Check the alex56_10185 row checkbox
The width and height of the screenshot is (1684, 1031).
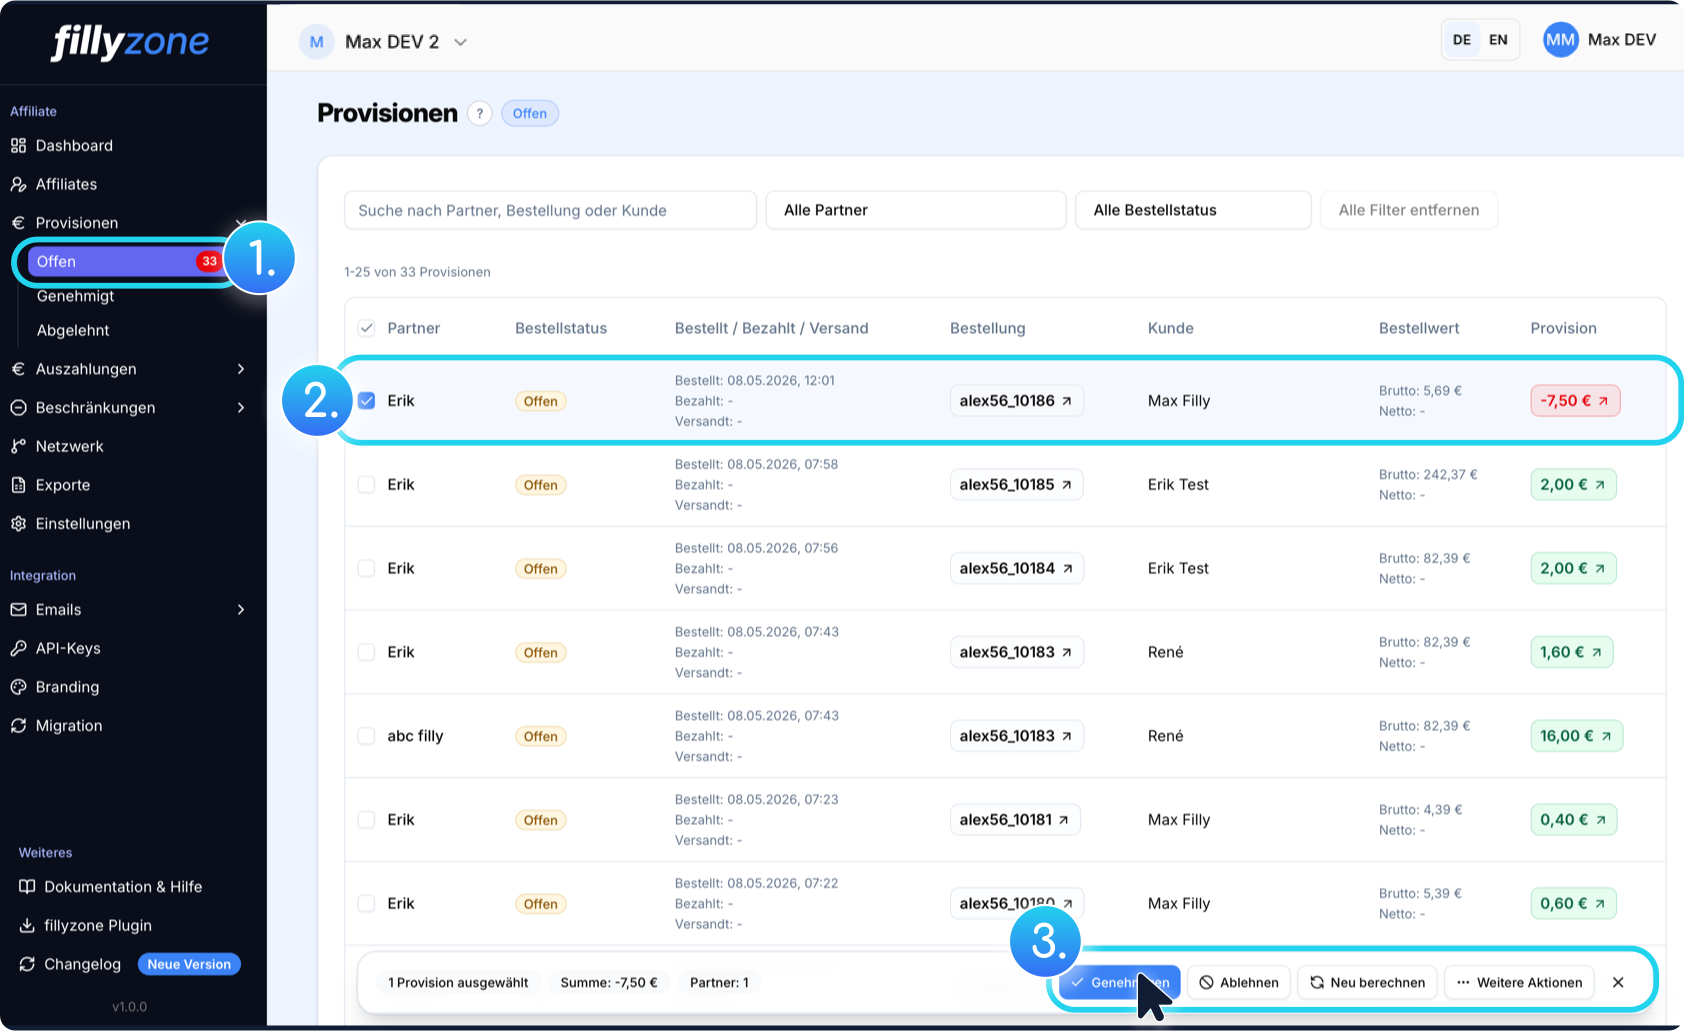pyautogui.click(x=367, y=485)
